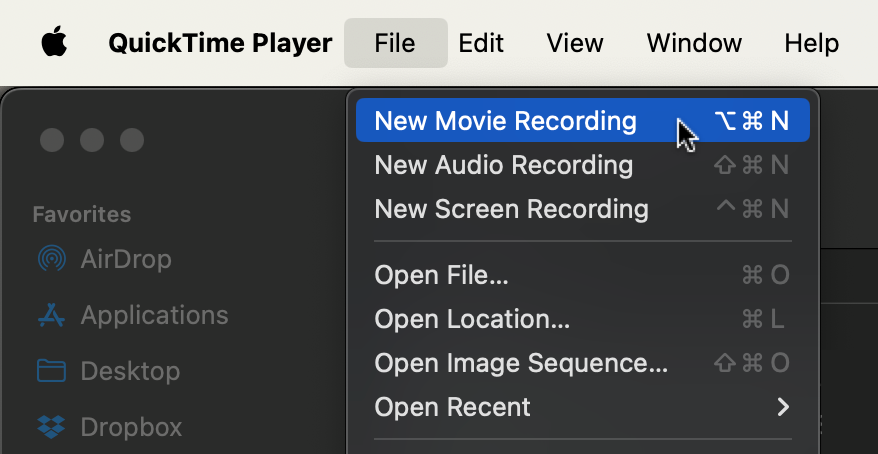Select Desktop label in sidebar
The image size is (878, 454).
(130, 371)
